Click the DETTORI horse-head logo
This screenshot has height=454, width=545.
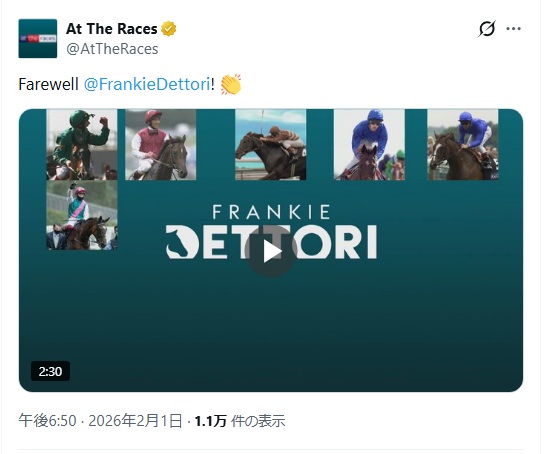[x=183, y=242]
